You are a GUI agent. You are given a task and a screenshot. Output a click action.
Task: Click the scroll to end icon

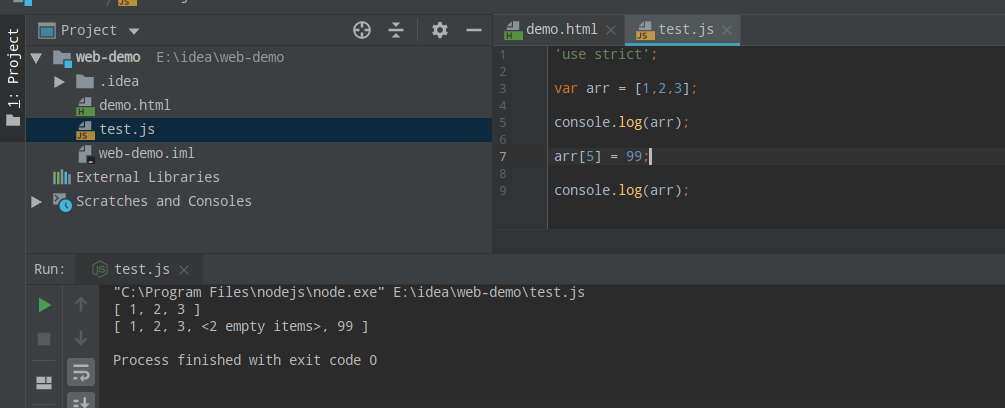[x=81, y=403]
